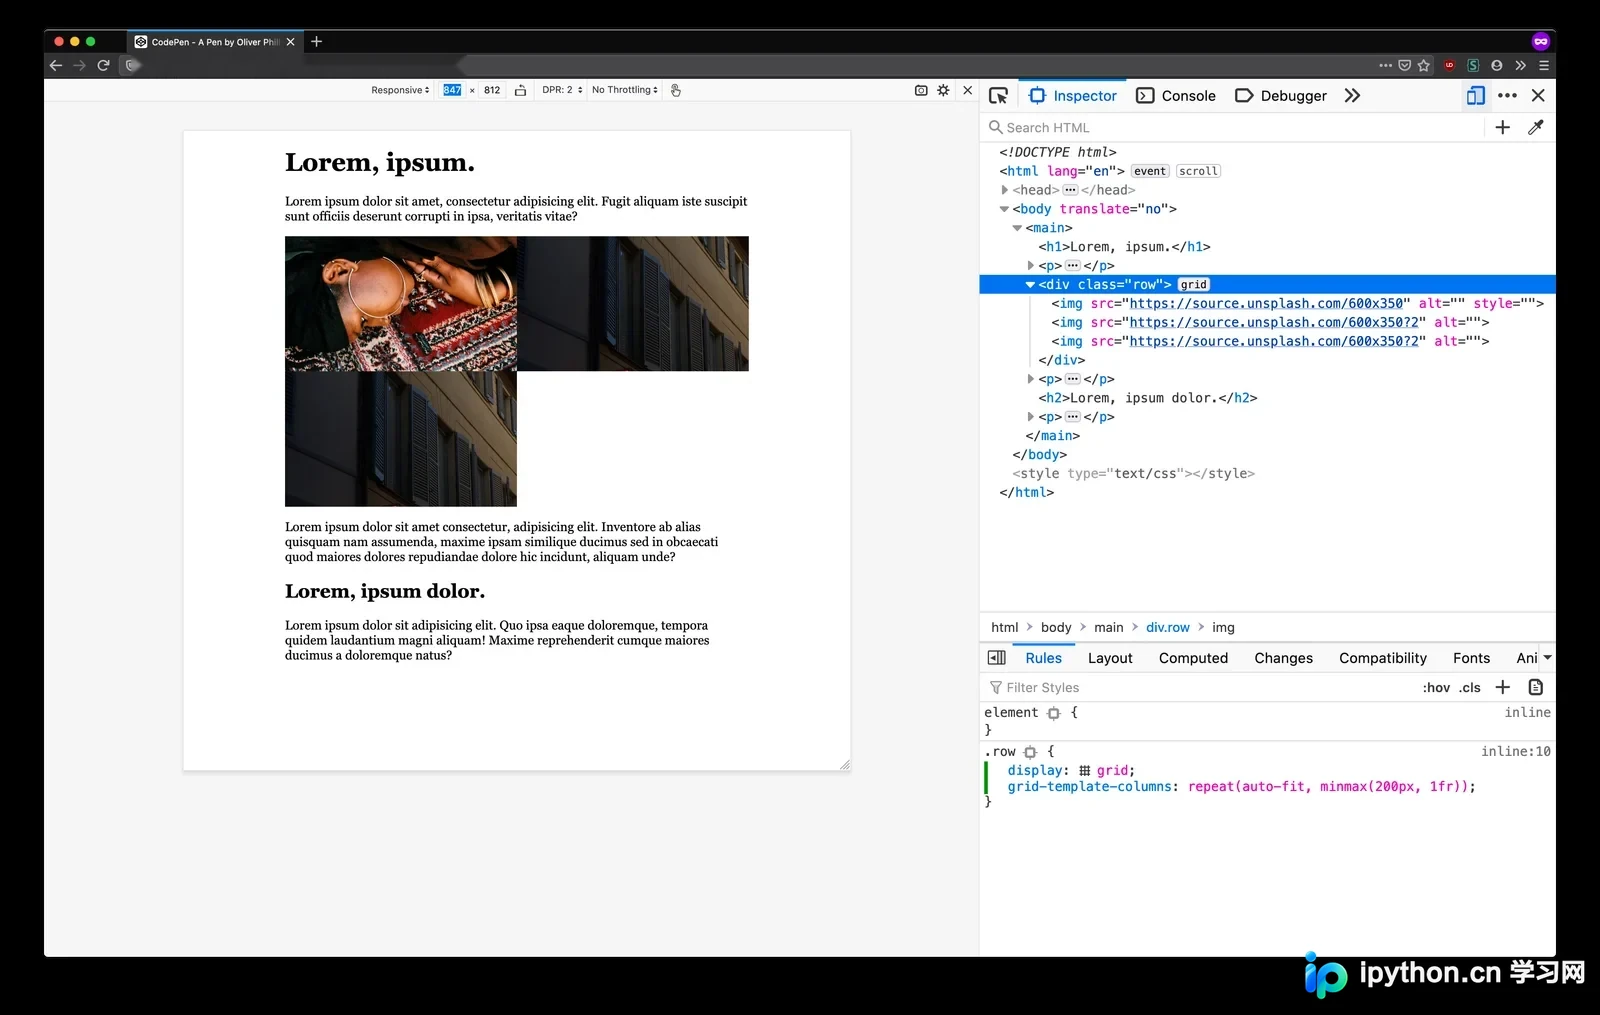The height and width of the screenshot is (1015, 1600).
Task: Open a new browser tab
Action: [x=316, y=41]
